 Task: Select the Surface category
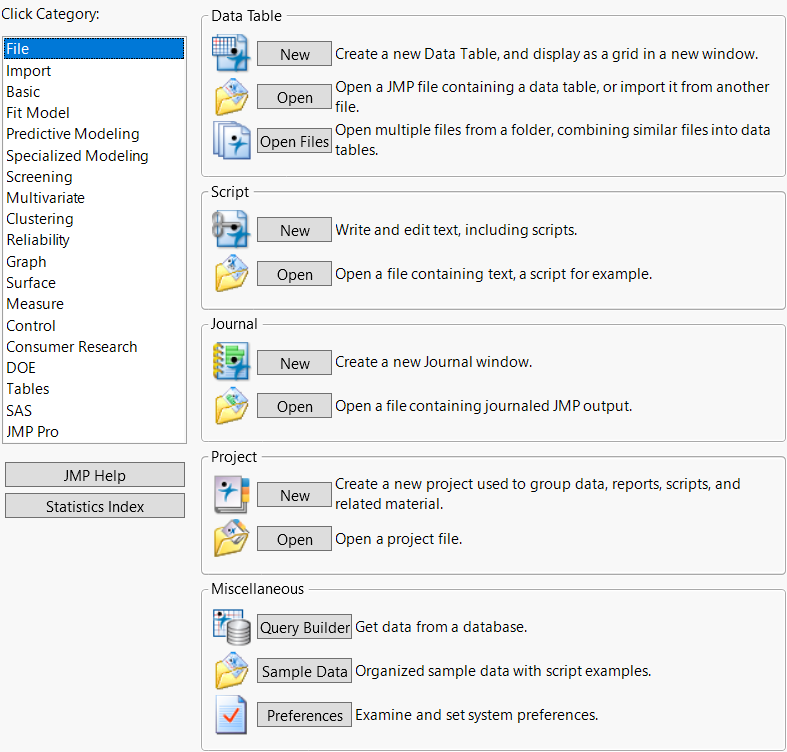click(94, 282)
